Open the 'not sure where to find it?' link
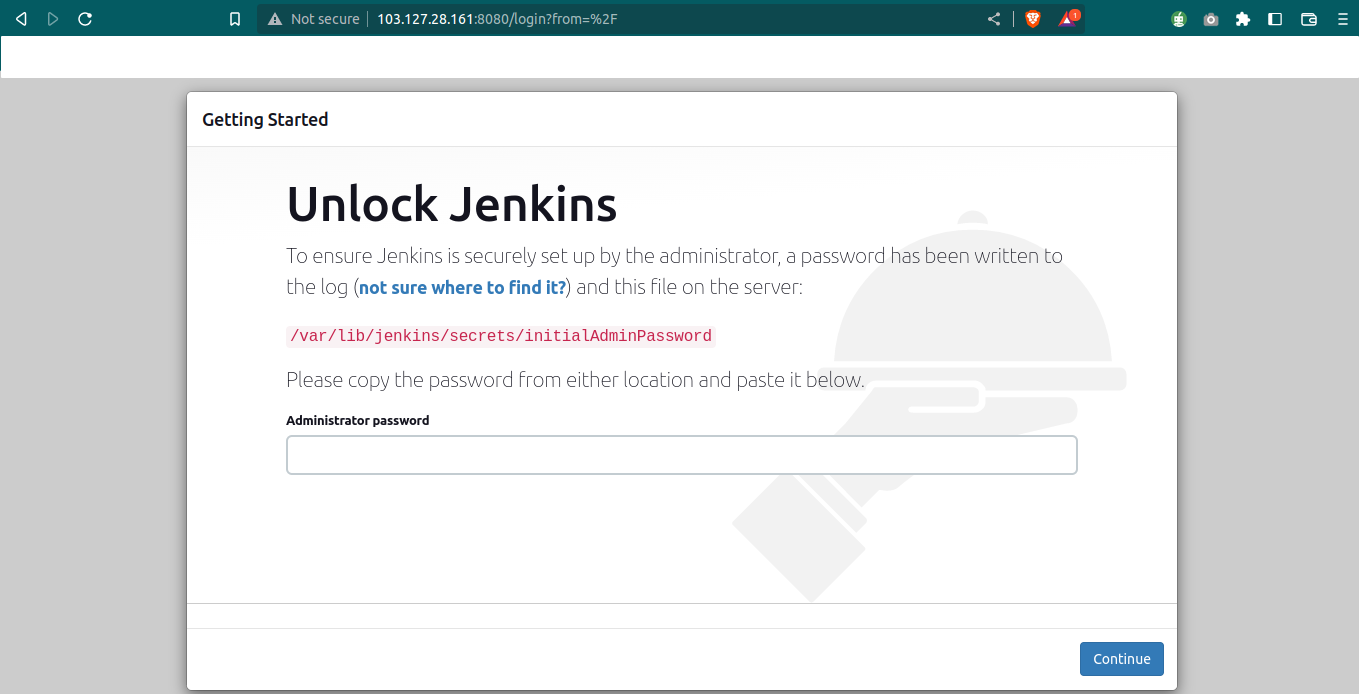 pos(462,288)
